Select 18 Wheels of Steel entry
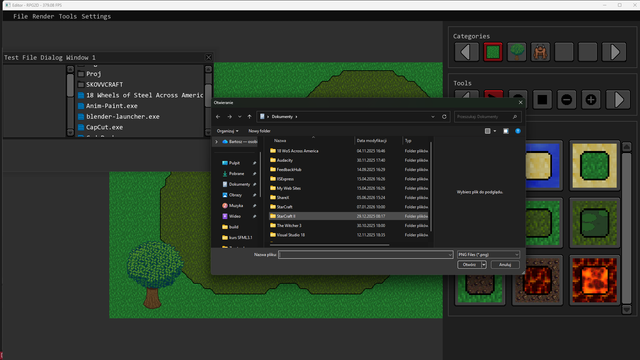 140,95
